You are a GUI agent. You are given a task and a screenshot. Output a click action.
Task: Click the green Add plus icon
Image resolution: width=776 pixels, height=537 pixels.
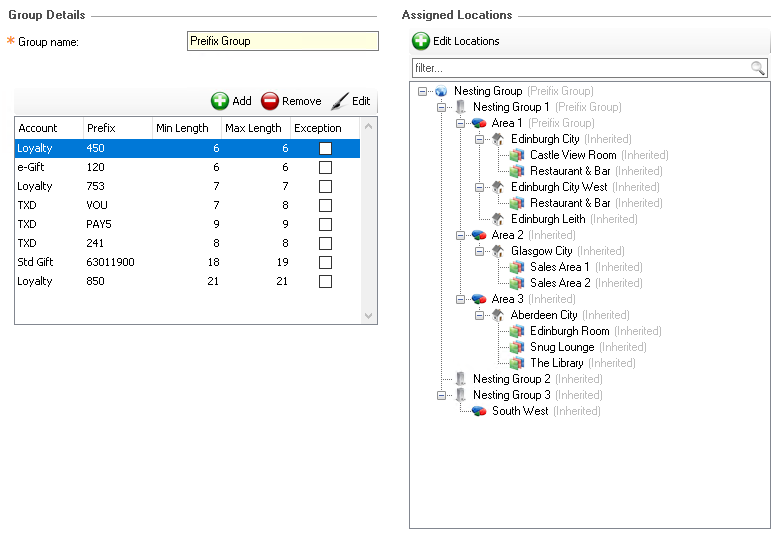[x=220, y=101]
